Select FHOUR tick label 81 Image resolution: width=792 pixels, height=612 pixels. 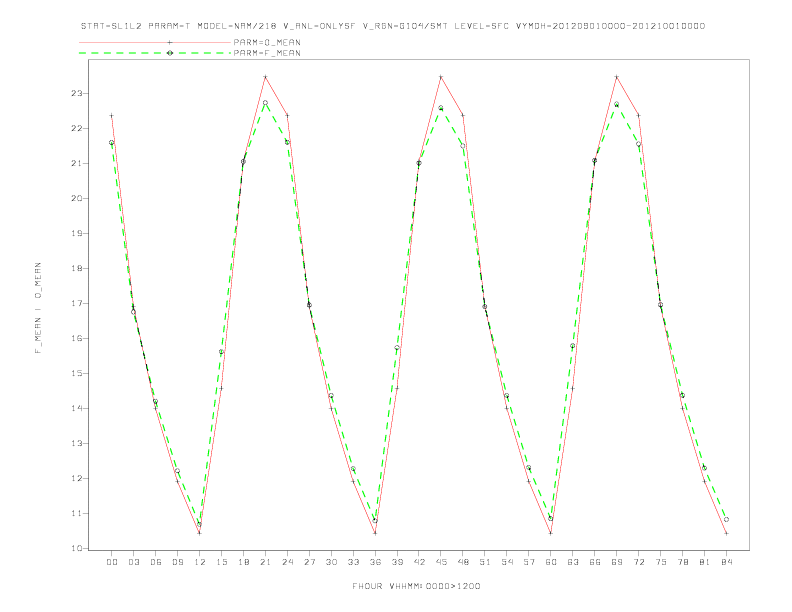(x=705, y=562)
